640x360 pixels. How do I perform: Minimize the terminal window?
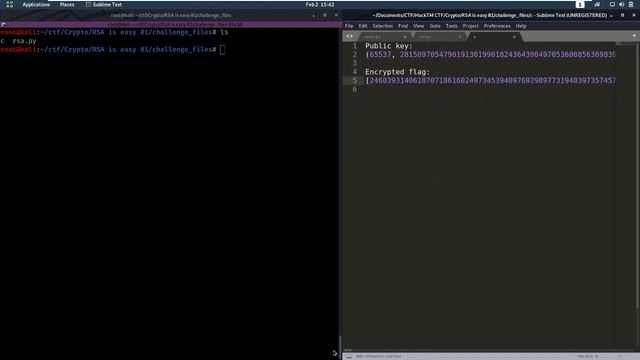click(x=313, y=16)
